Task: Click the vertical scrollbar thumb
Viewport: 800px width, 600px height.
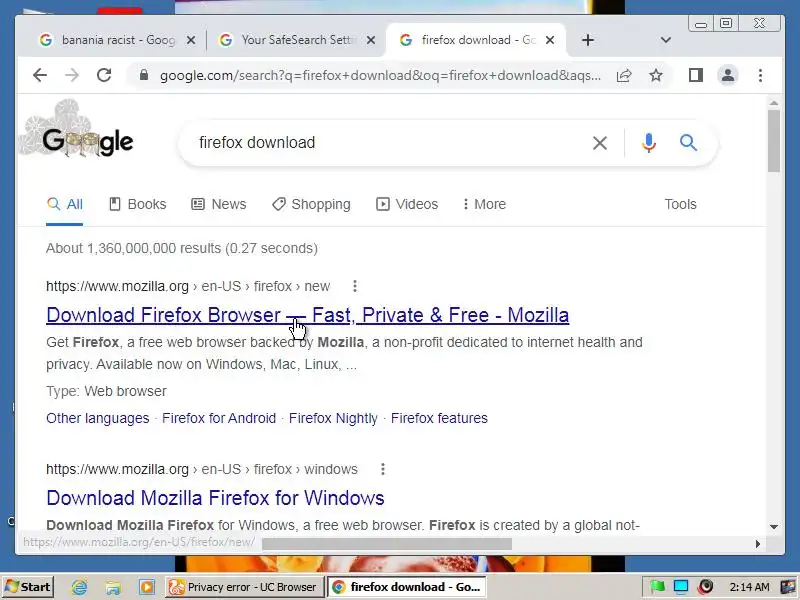Action: 774,141
